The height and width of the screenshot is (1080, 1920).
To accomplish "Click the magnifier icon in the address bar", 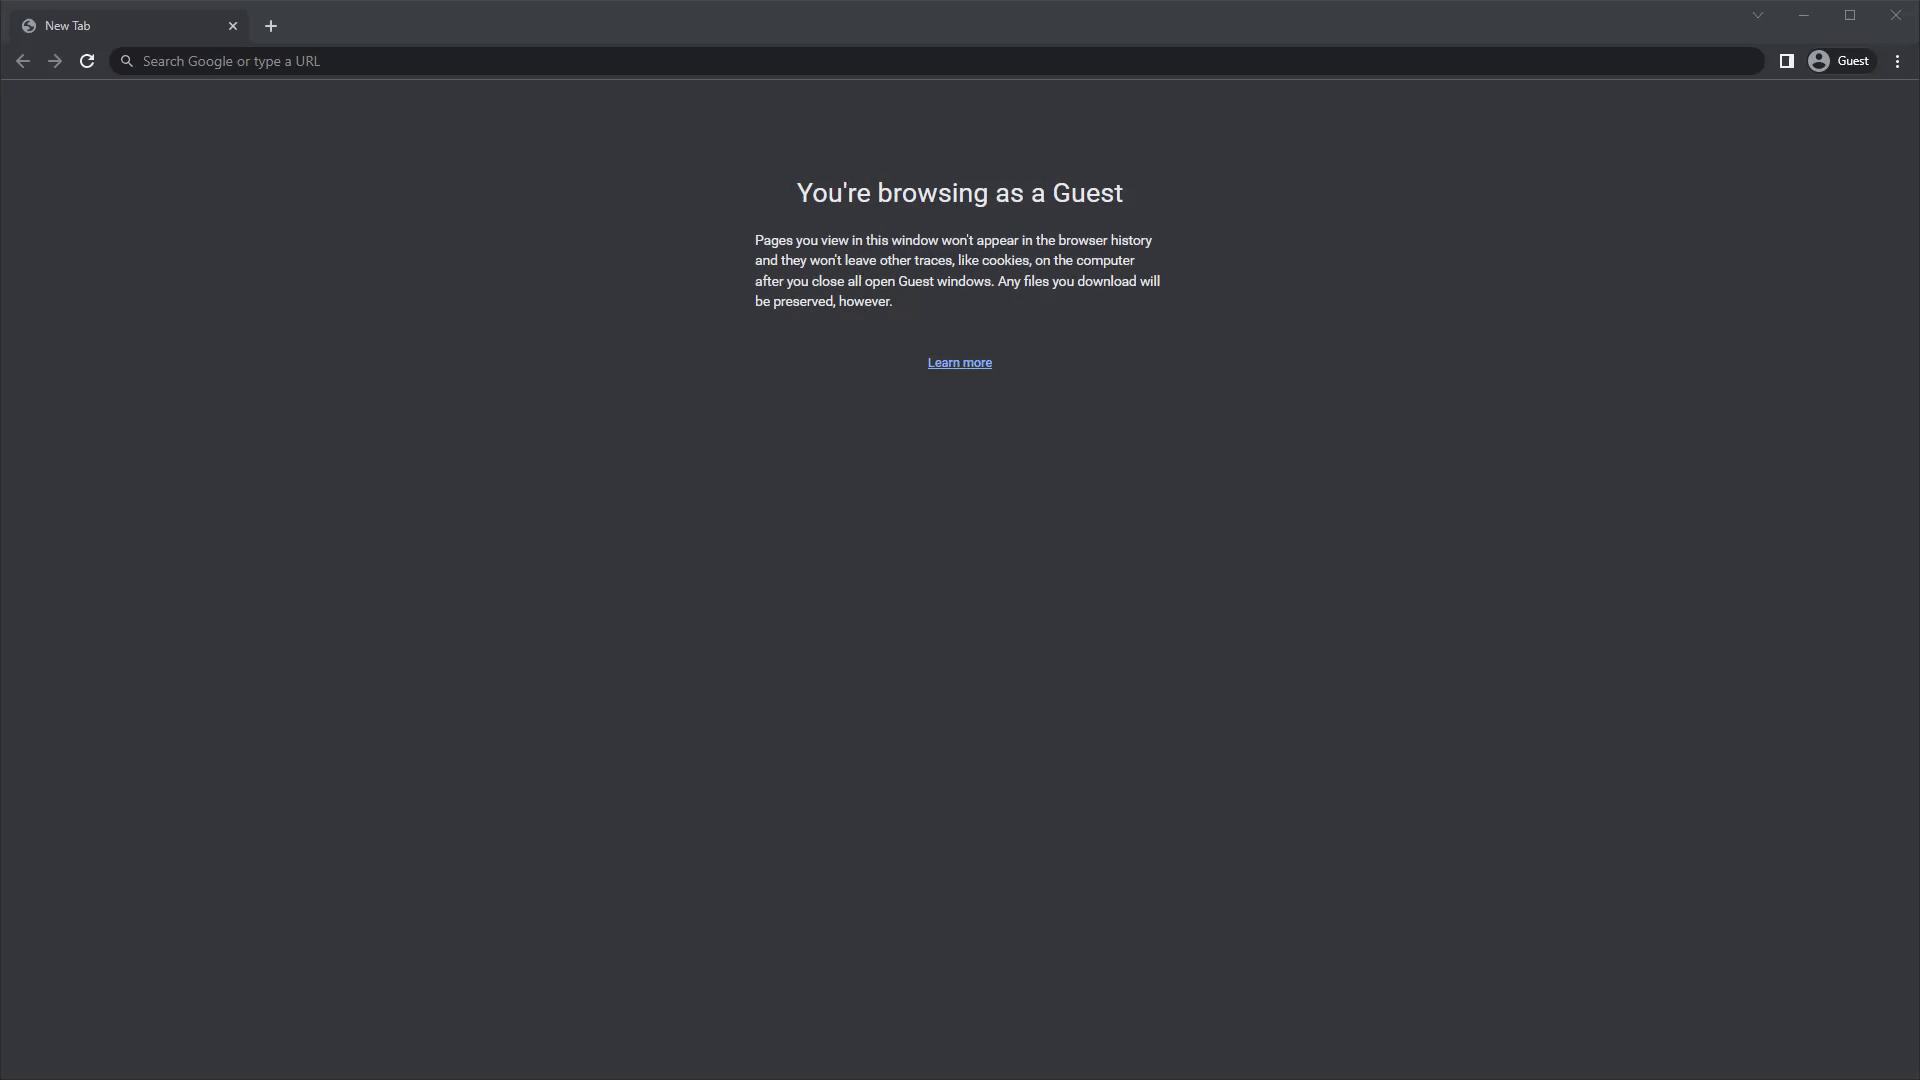I will (127, 61).
